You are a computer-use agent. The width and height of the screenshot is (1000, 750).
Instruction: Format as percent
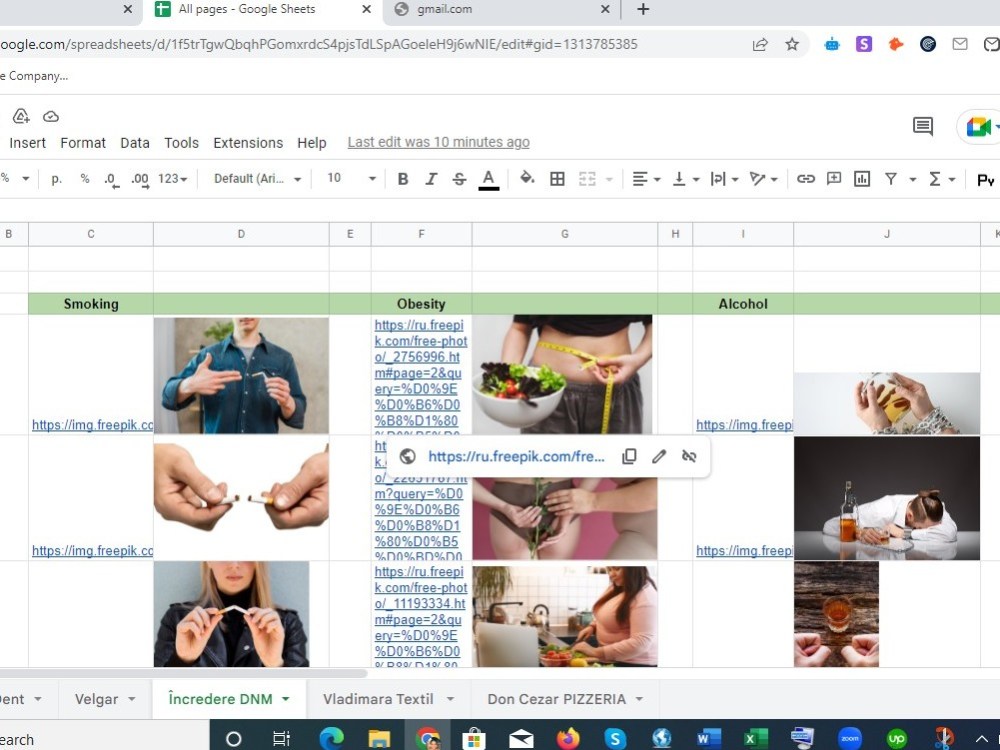point(85,179)
